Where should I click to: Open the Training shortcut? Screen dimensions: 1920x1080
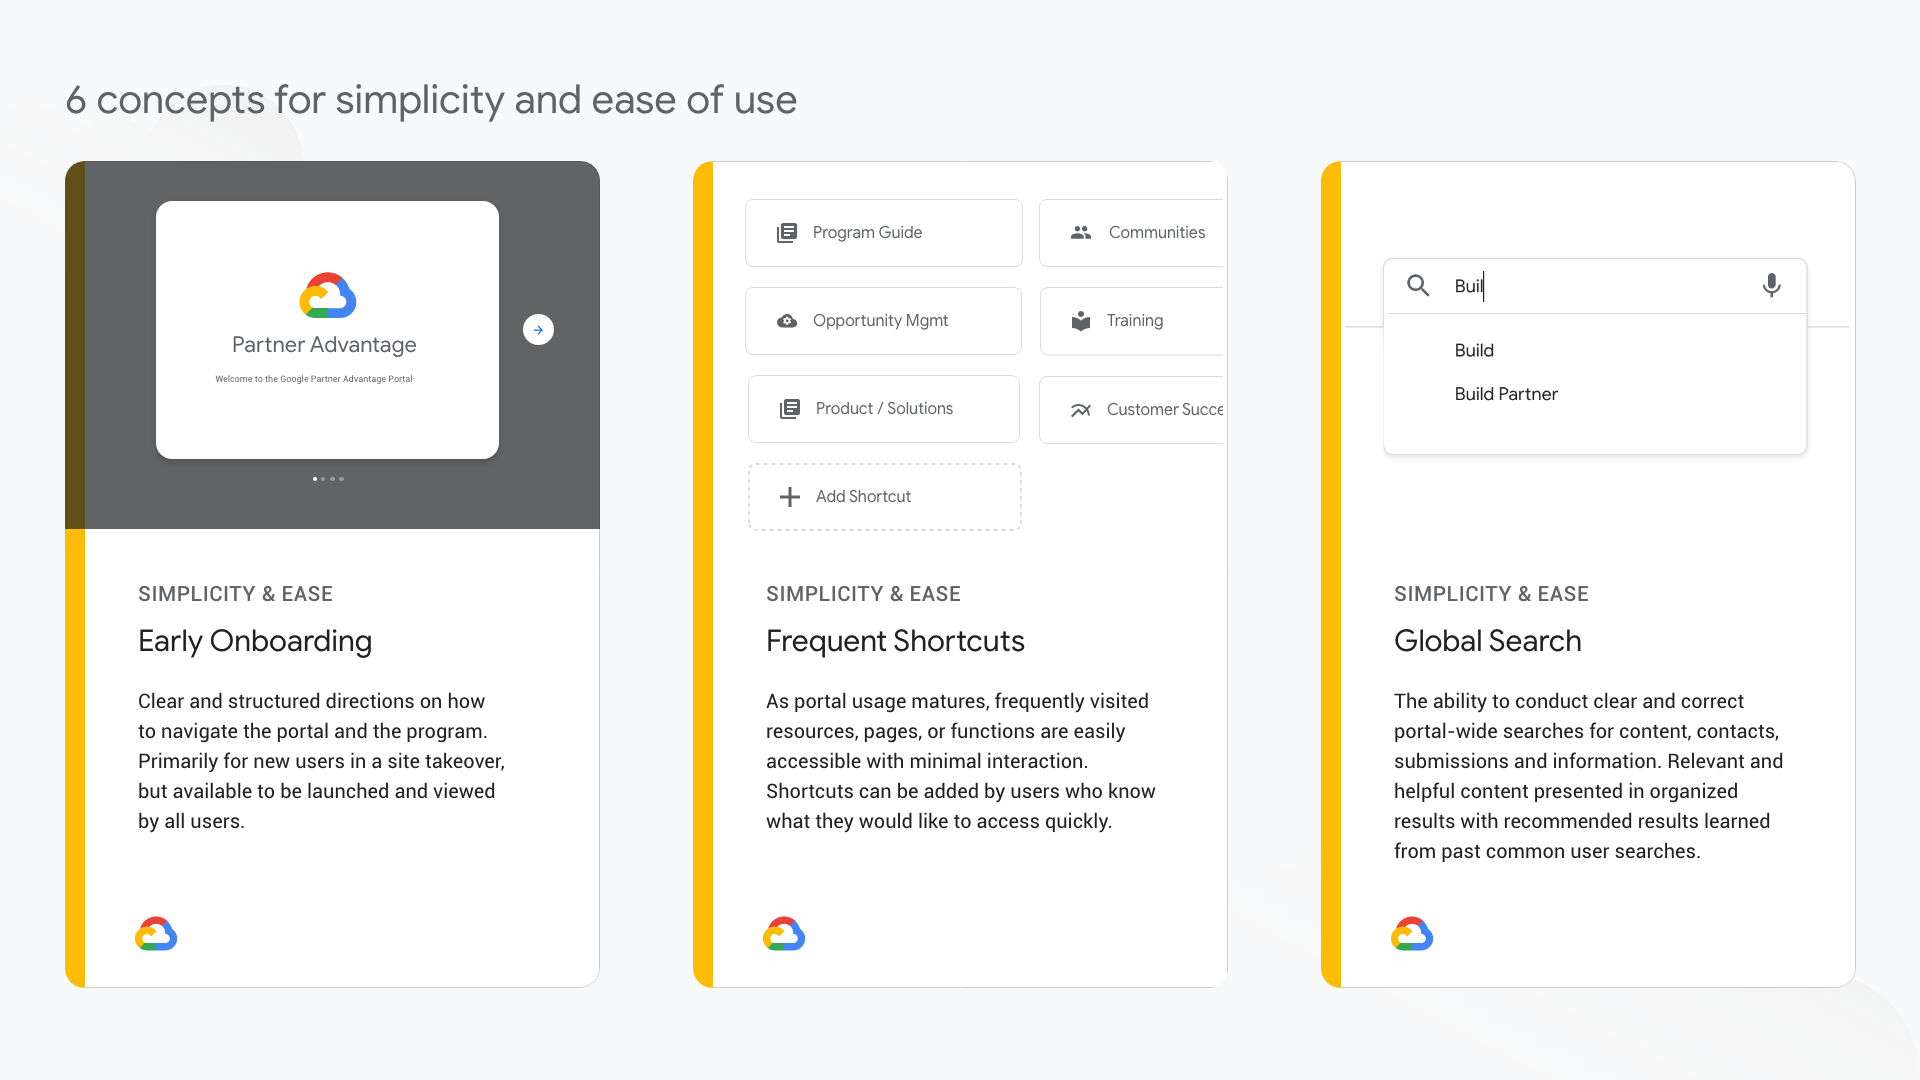[x=1132, y=321]
